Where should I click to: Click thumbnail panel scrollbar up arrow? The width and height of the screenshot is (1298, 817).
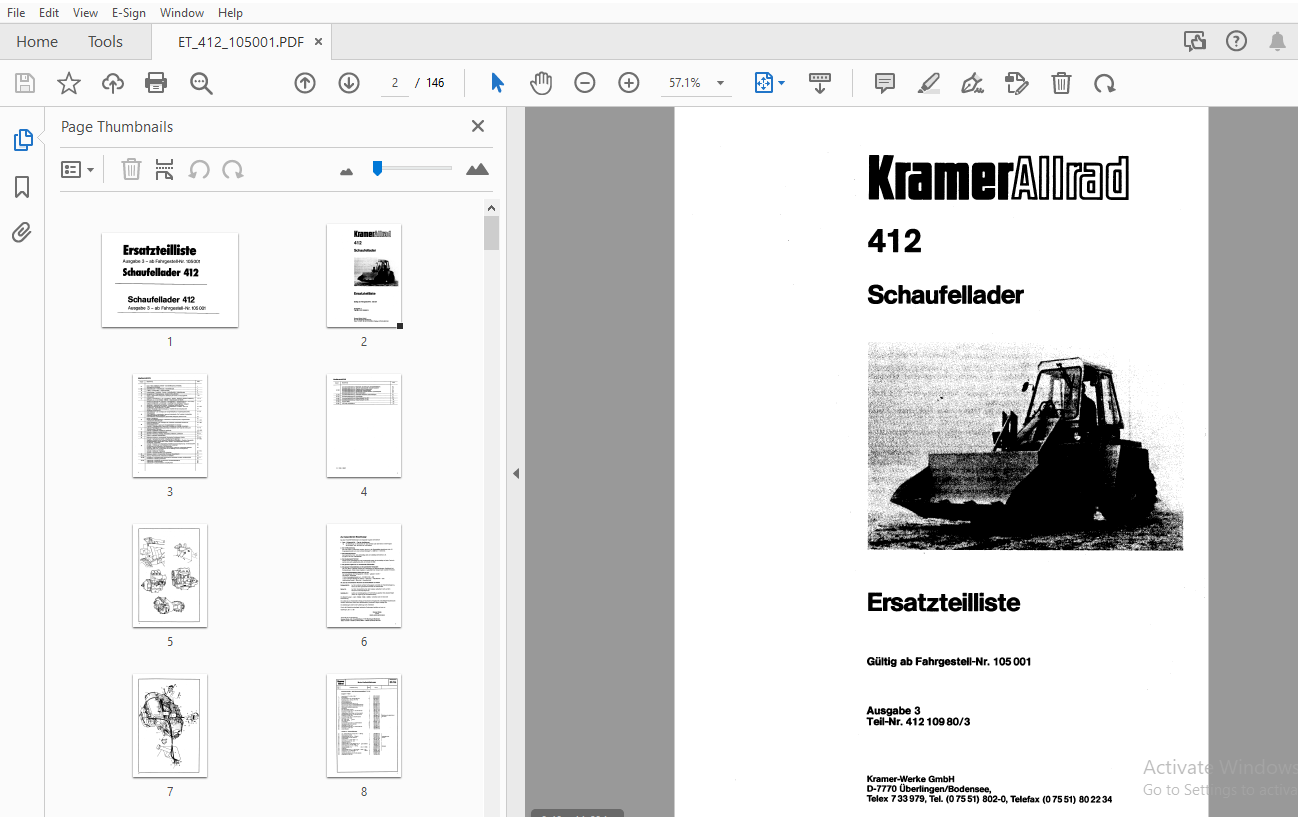click(491, 207)
